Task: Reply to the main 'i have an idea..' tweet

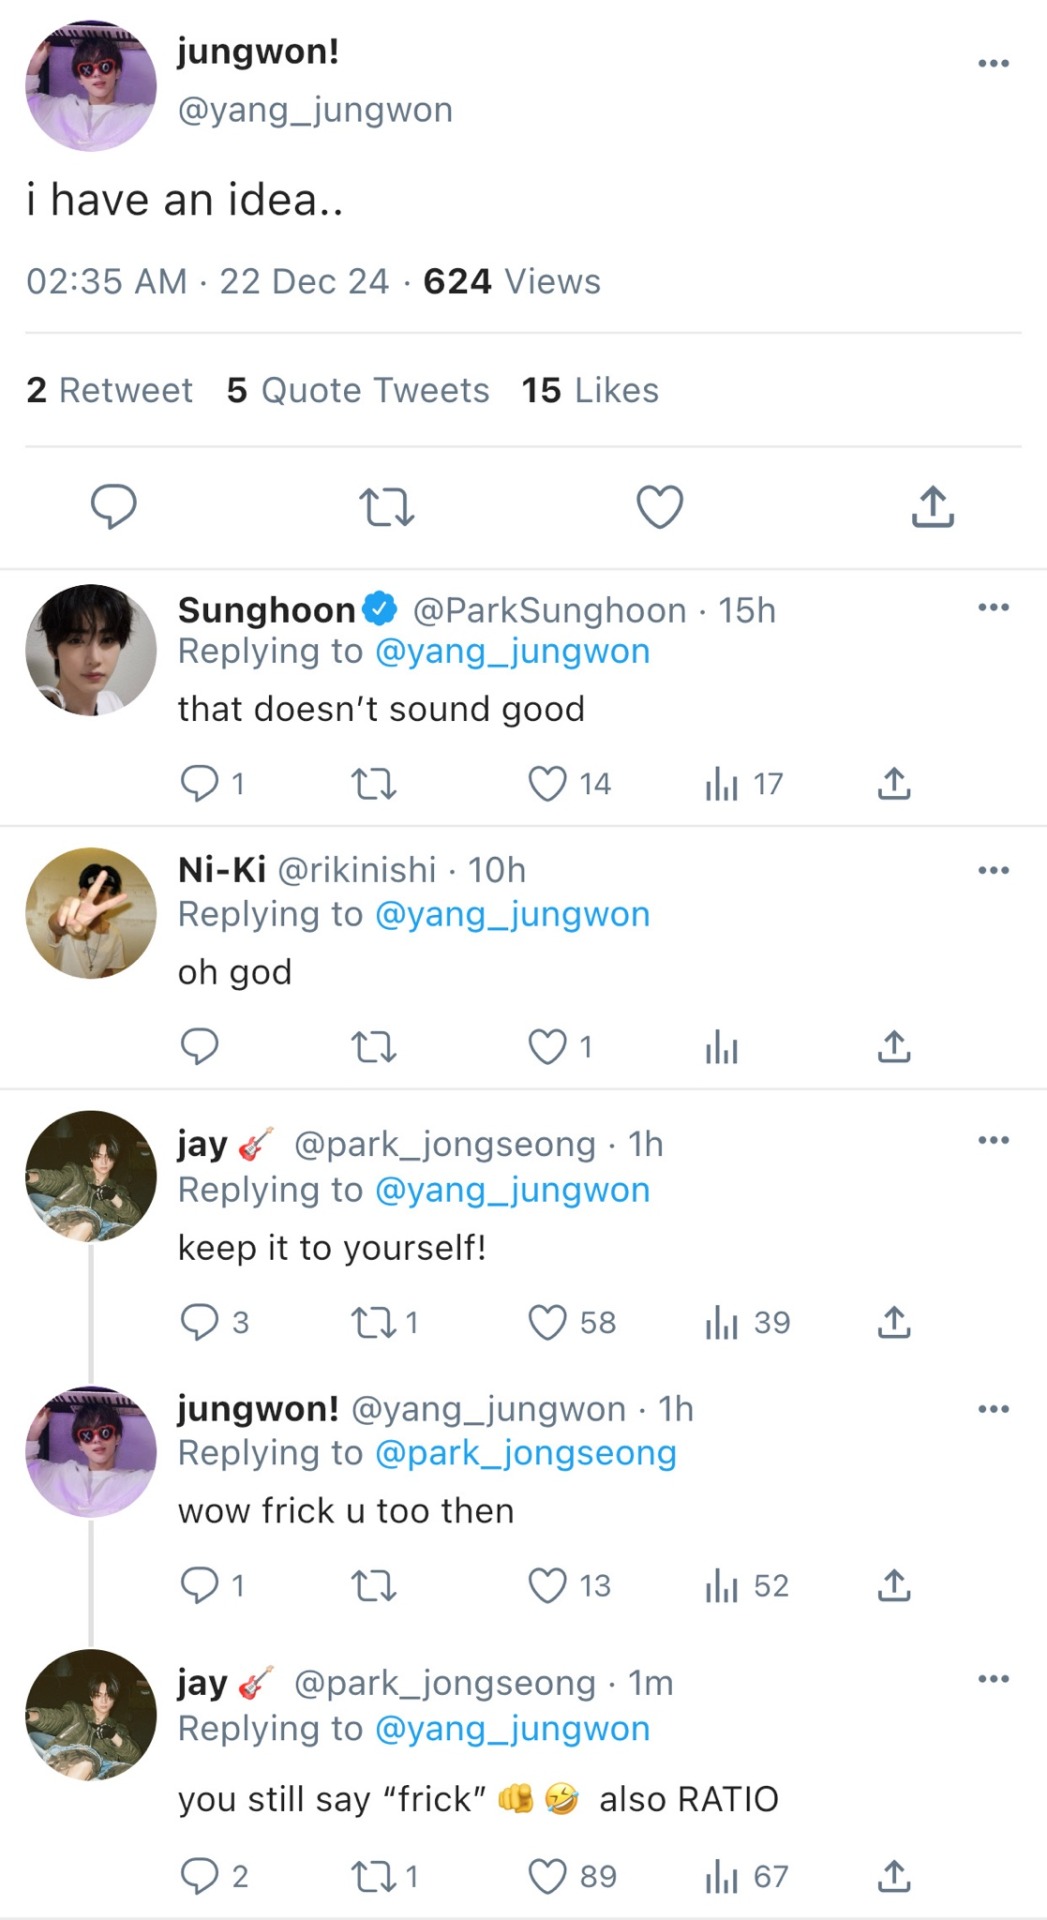Action: 114,507
